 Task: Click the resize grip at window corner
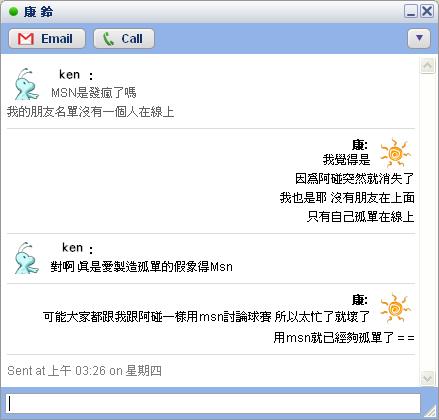[x=431, y=412]
